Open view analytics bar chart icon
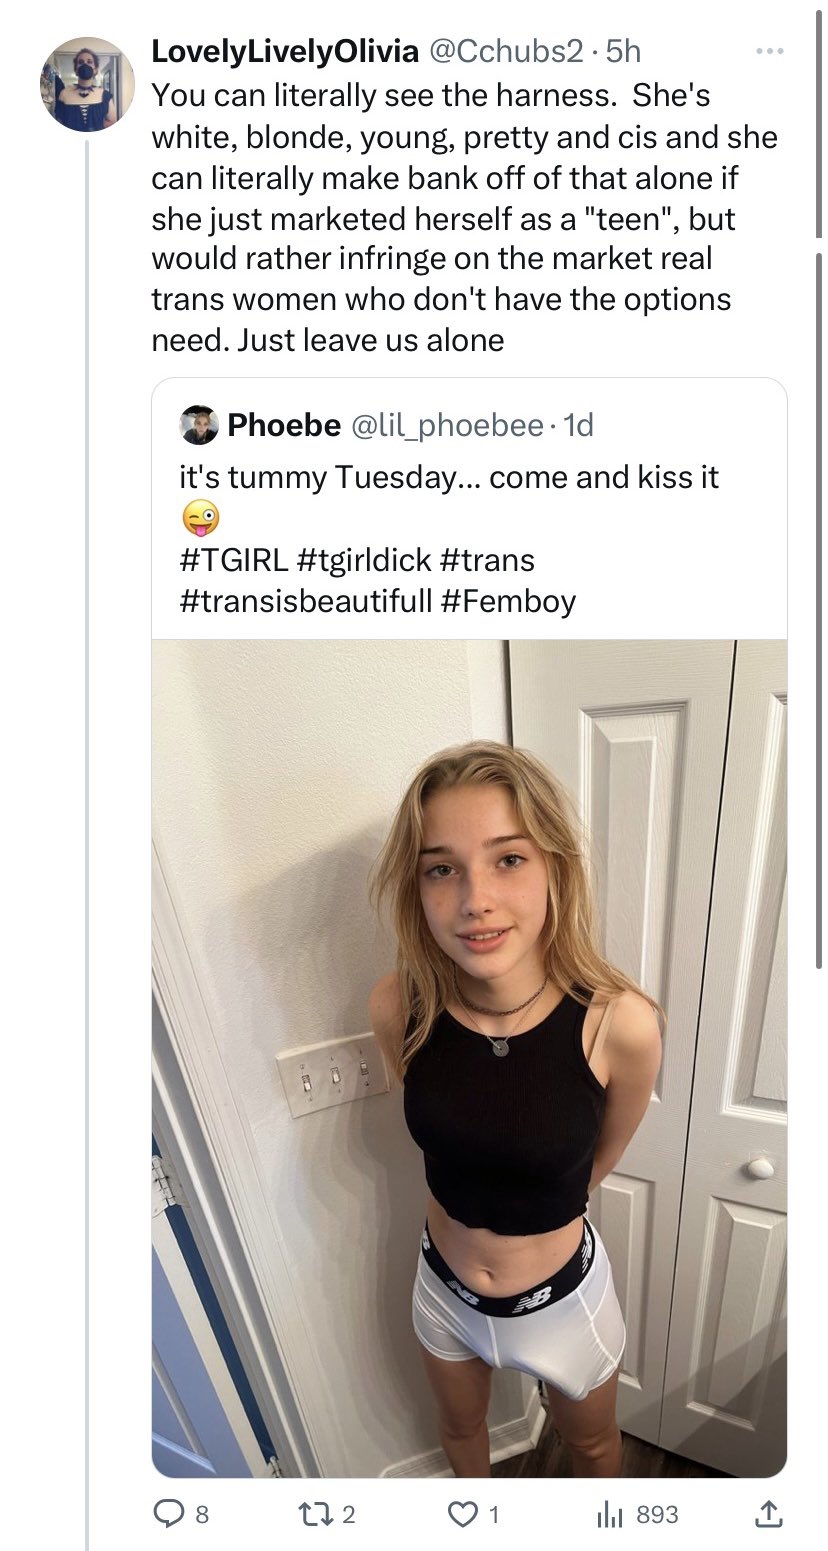This screenshot has width=828, height=1551. (610, 1514)
